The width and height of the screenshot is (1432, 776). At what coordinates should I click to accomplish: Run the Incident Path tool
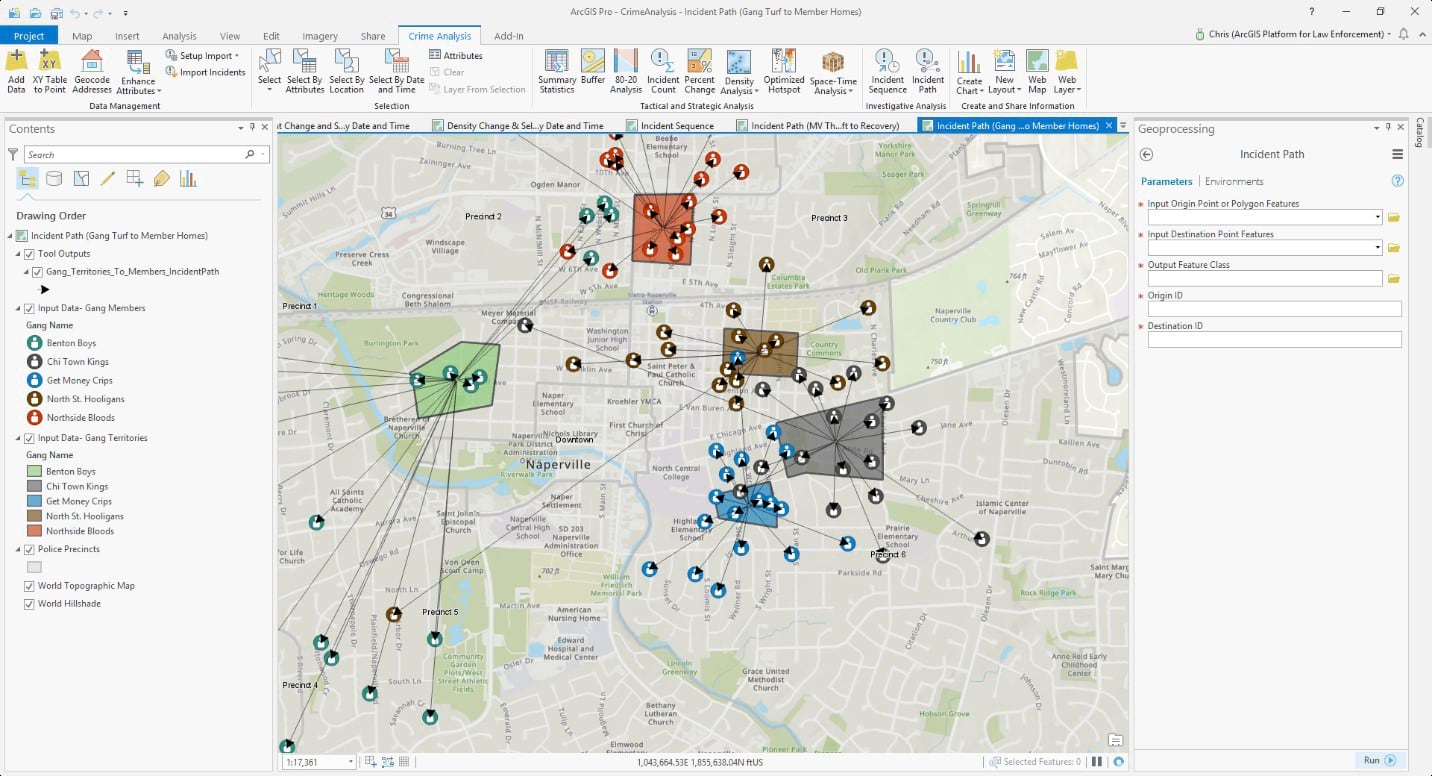point(1380,761)
